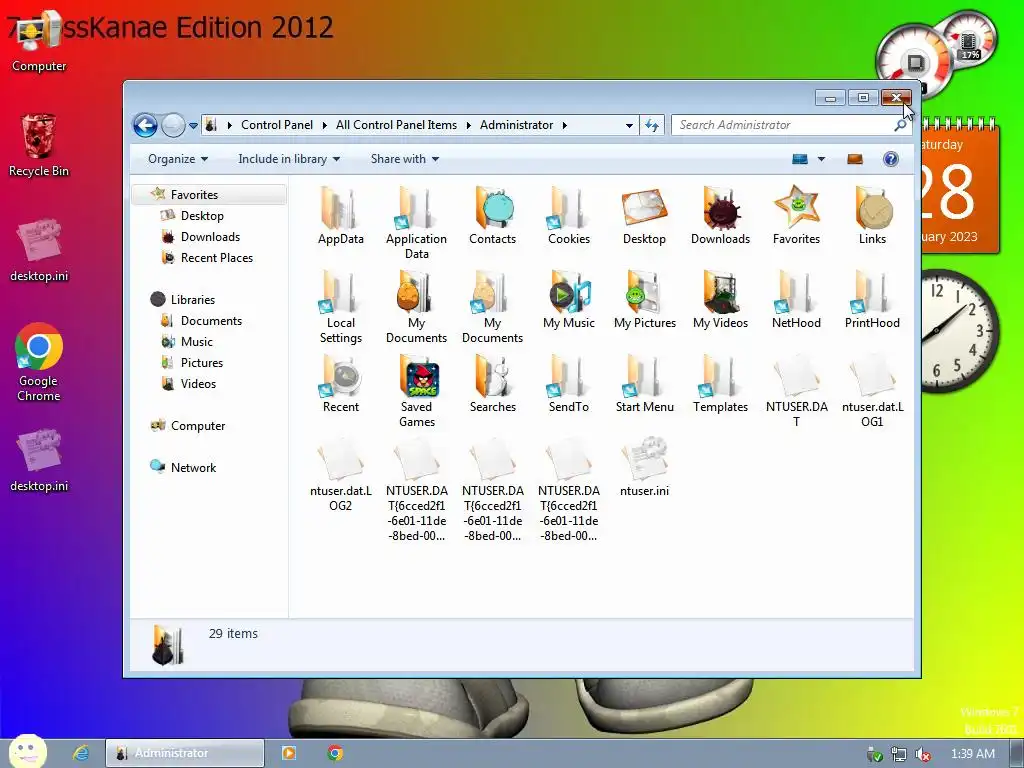Select the Templates folder
Screen dimensions: 1024x768
[x=720, y=383]
